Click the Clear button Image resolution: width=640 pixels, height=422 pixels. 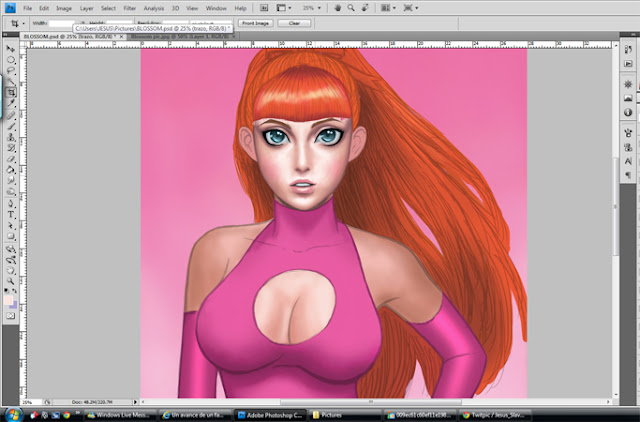[294, 23]
